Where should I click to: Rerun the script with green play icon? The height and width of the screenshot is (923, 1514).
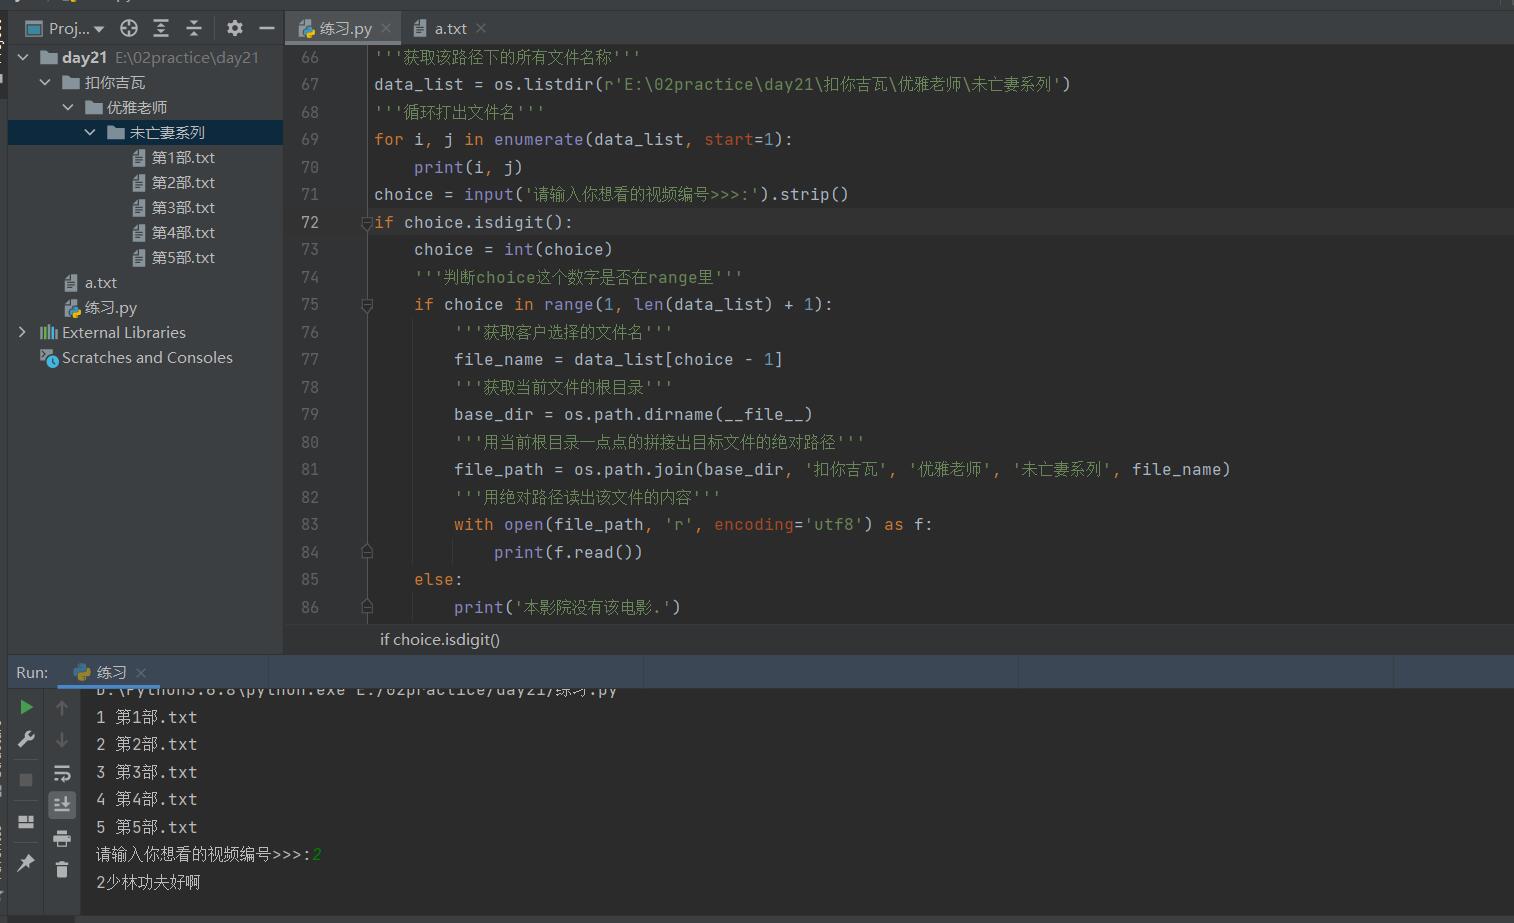coord(26,707)
